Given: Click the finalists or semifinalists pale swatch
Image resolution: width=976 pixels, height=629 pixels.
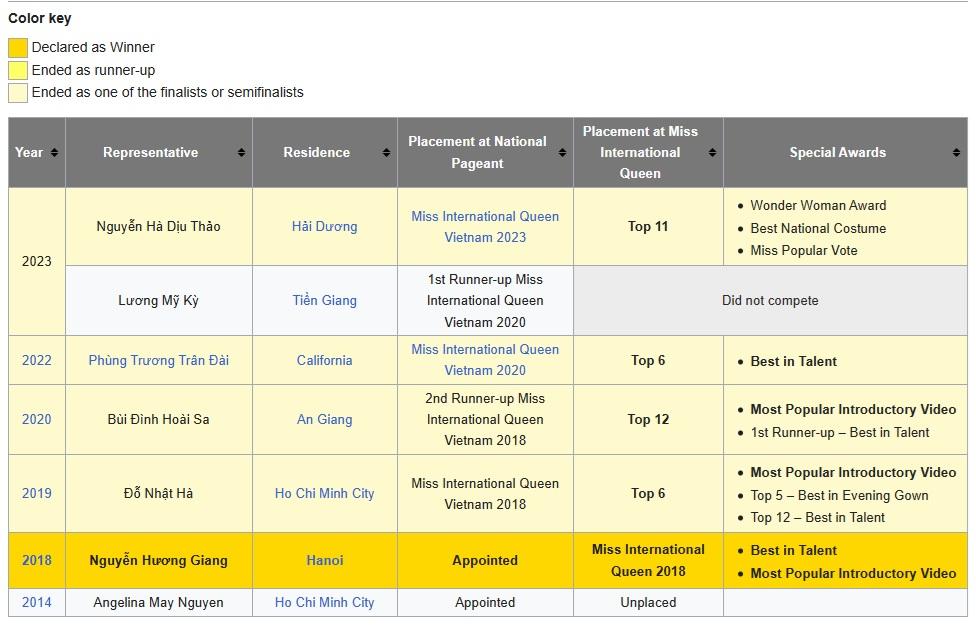Looking at the screenshot, I should (17, 93).
